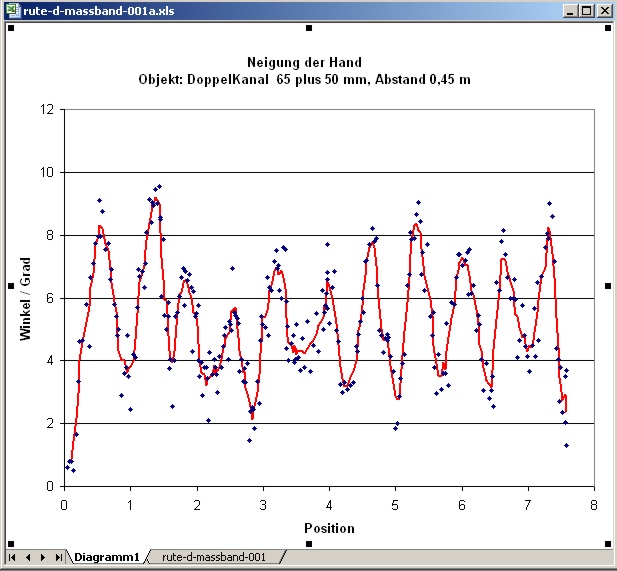The height and width of the screenshot is (571, 617).
Task: Close the rute-d-massband-001a.xls window
Action: point(603,11)
